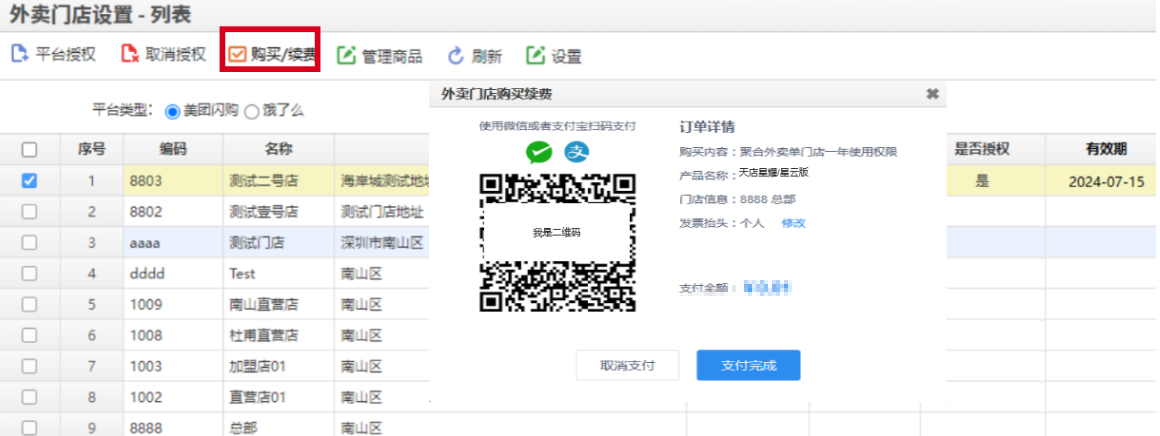Click the 8803 code cell

173,181
